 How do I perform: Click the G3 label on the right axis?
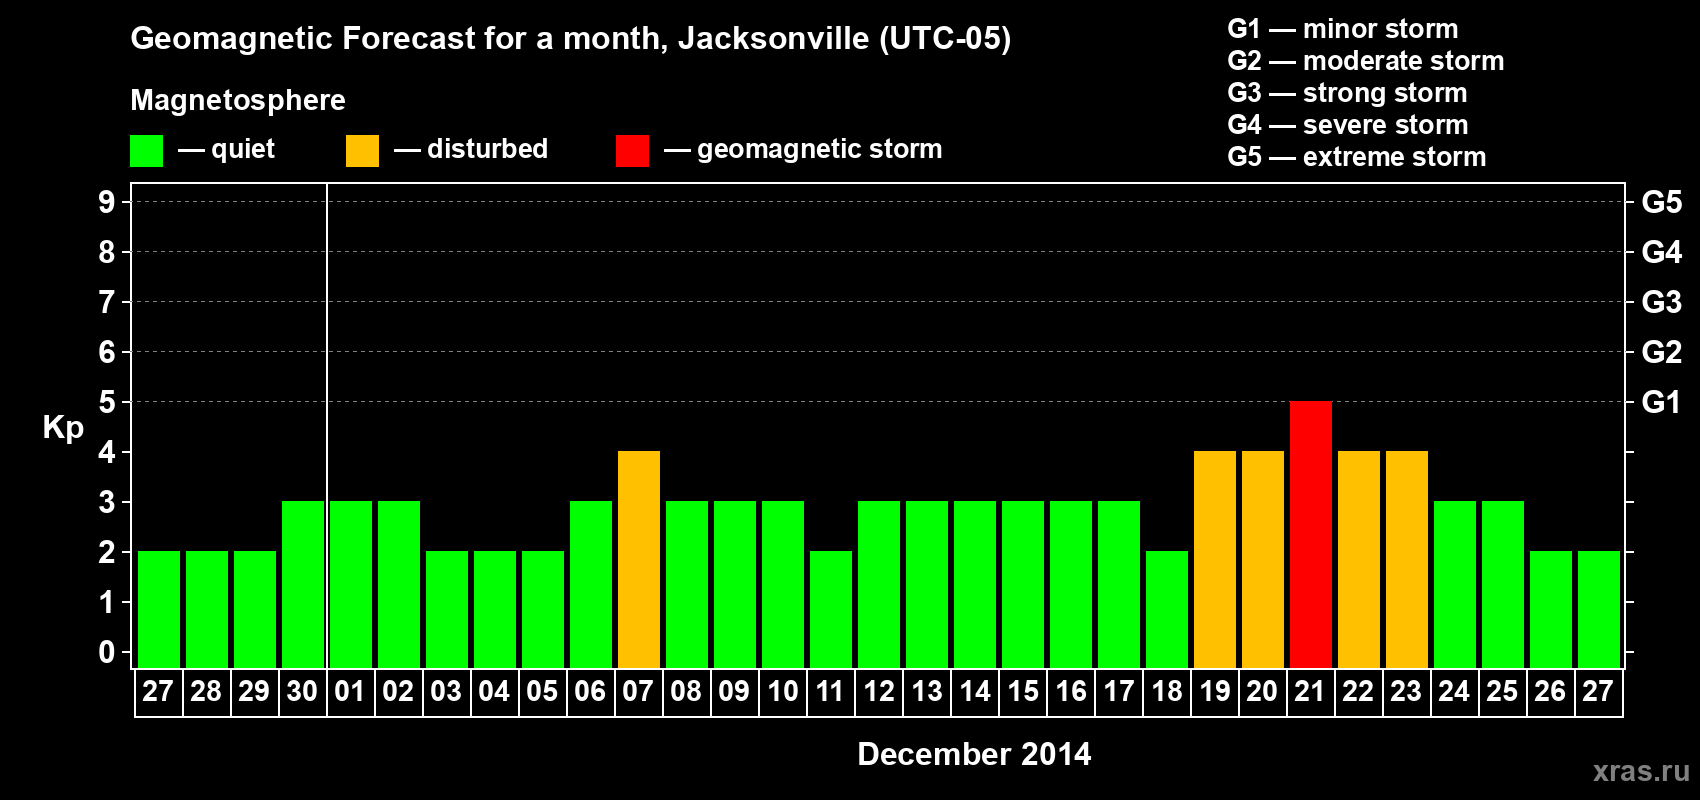(x=1661, y=302)
